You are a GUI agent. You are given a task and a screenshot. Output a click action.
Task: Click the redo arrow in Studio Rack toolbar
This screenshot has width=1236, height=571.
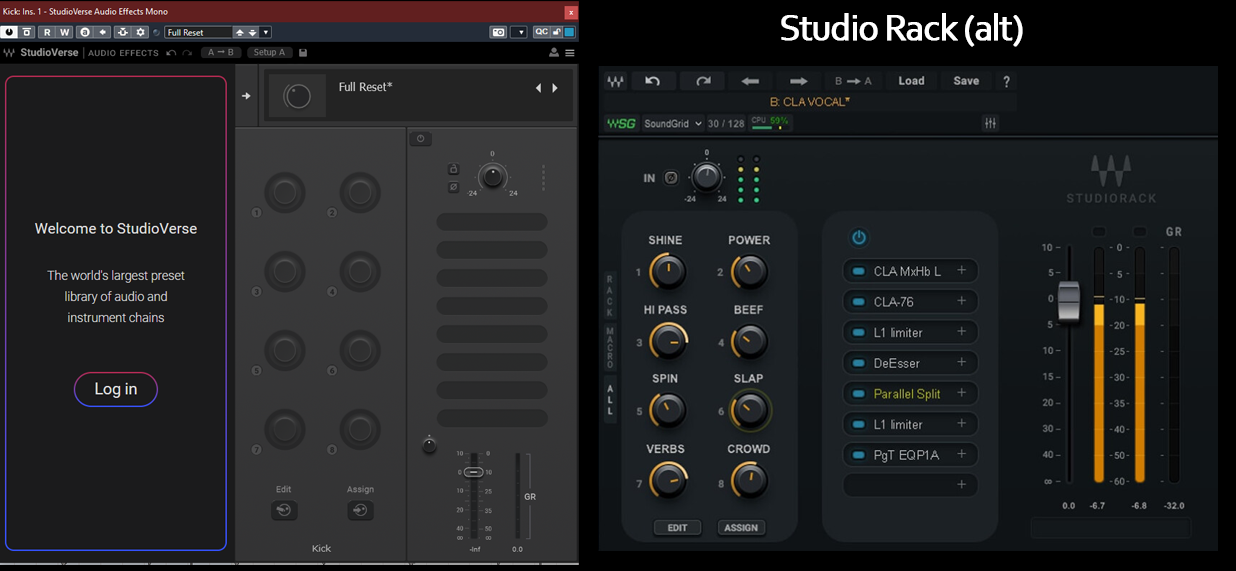703,81
